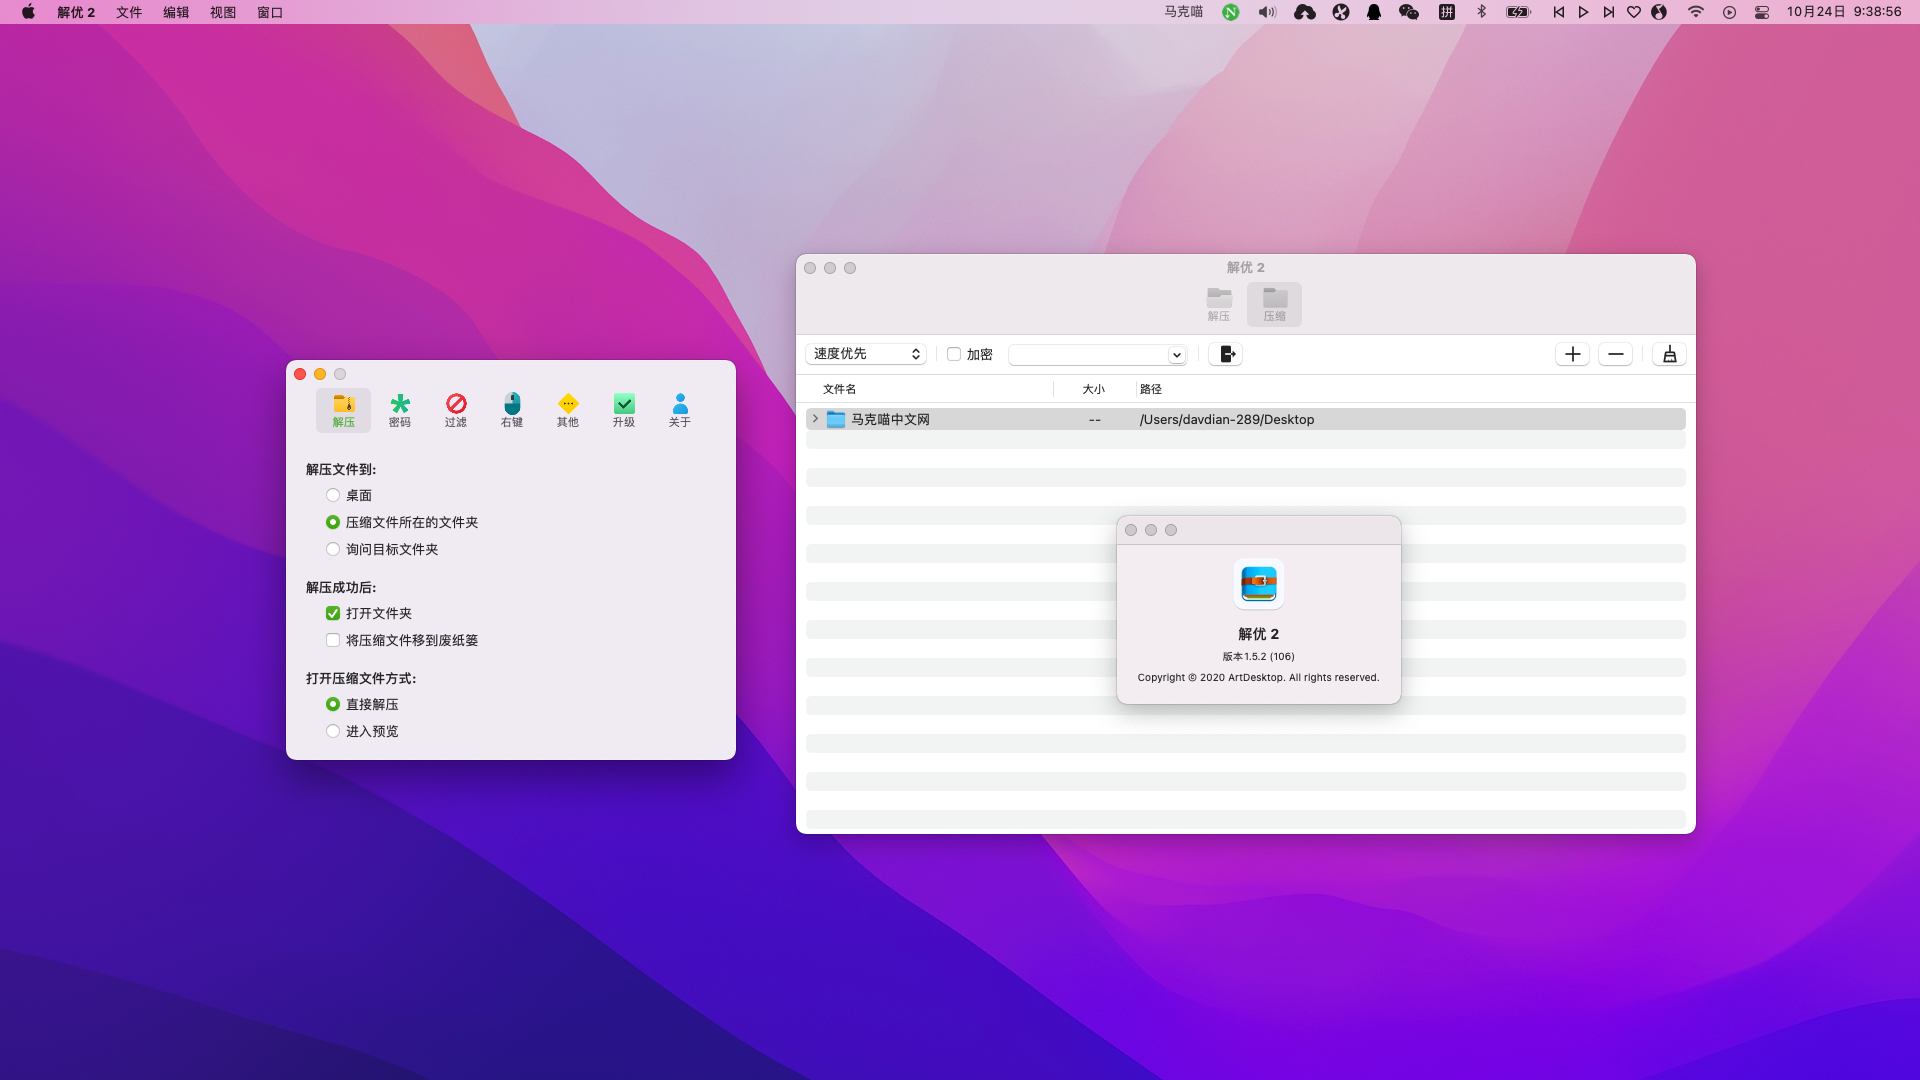The height and width of the screenshot is (1080, 1920).
Task: Select 直接解压 open mode
Action: tap(333, 704)
